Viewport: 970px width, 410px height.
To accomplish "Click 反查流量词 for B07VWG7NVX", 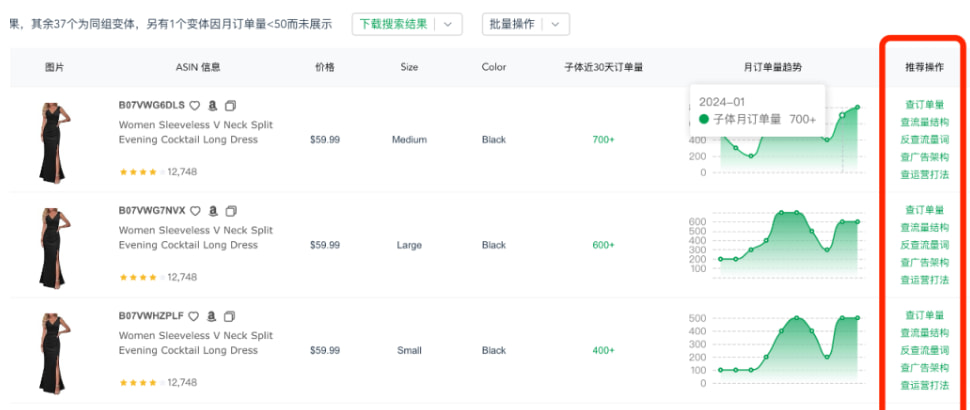I will coord(924,245).
